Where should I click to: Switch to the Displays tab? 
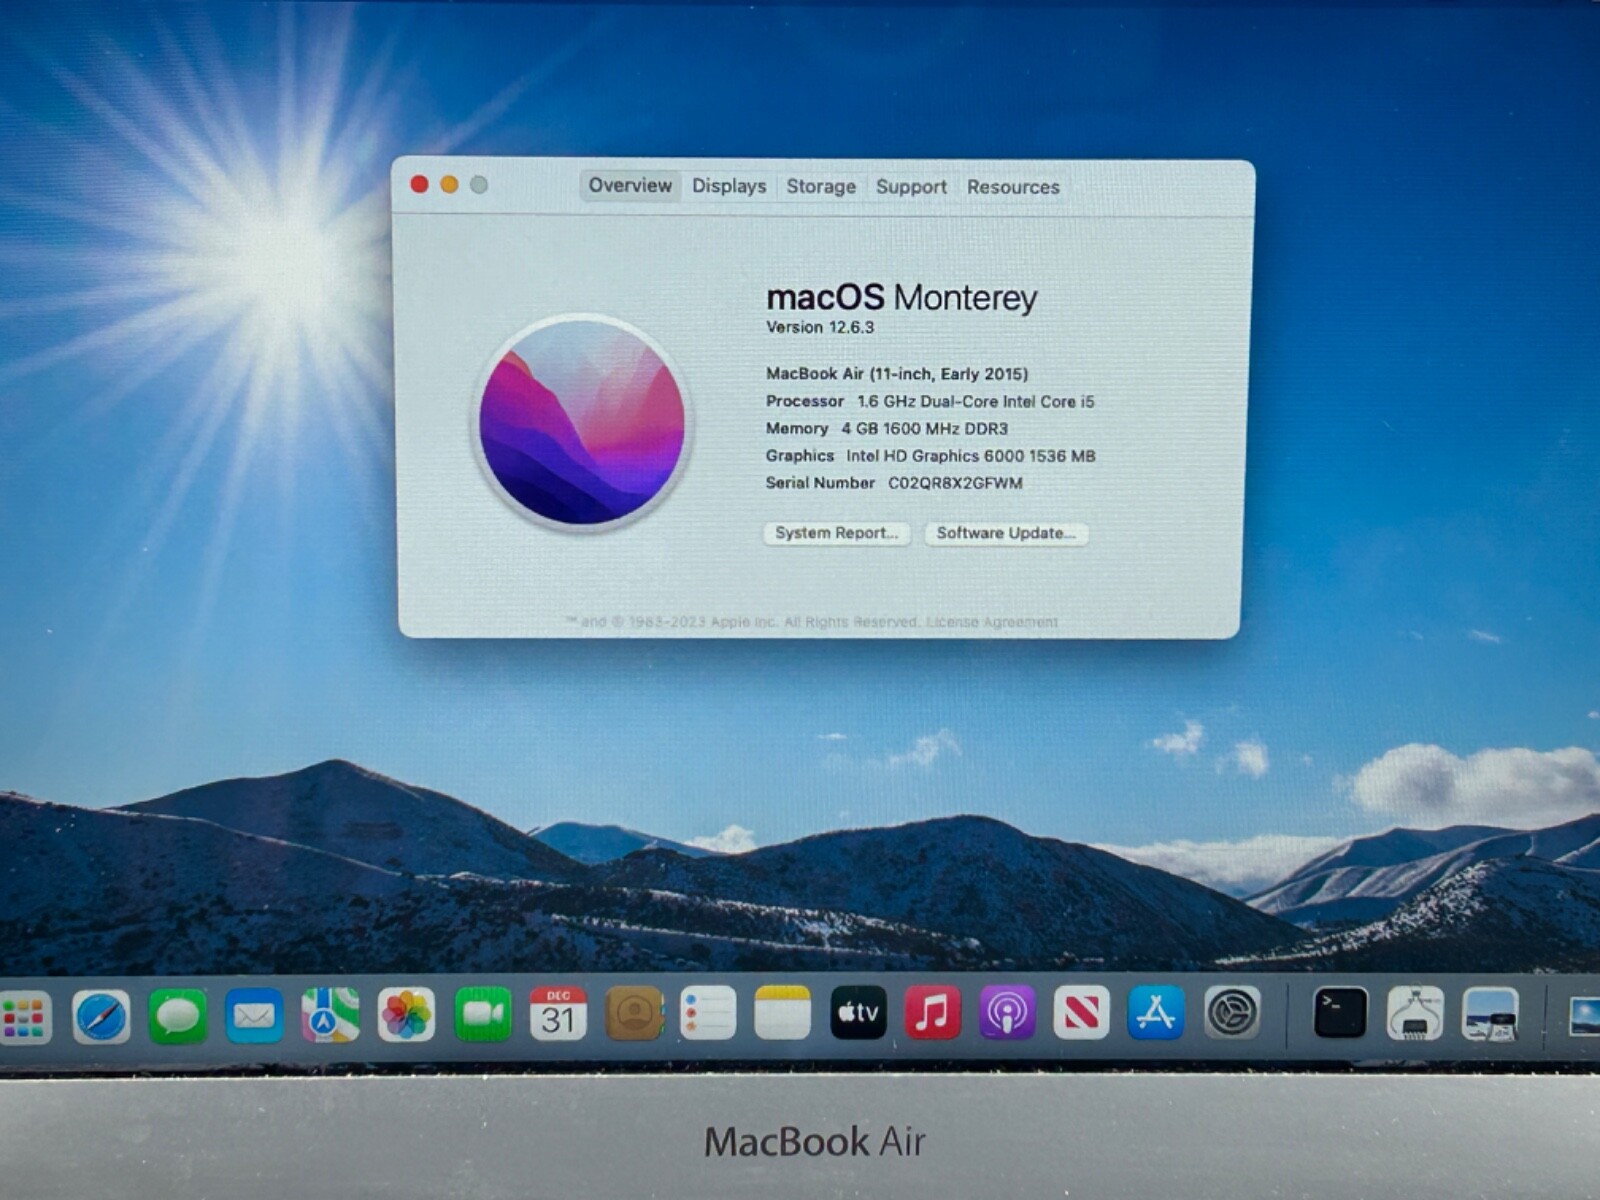tap(729, 186)
